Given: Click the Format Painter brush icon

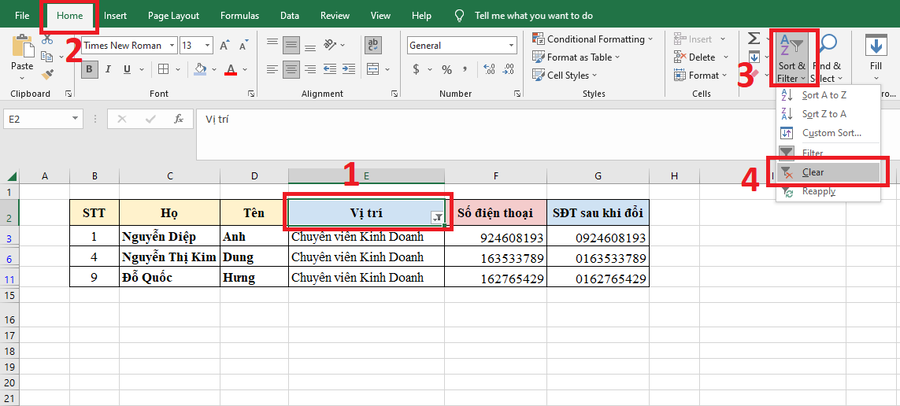Looking at the screenshot, I should point(47,74).
